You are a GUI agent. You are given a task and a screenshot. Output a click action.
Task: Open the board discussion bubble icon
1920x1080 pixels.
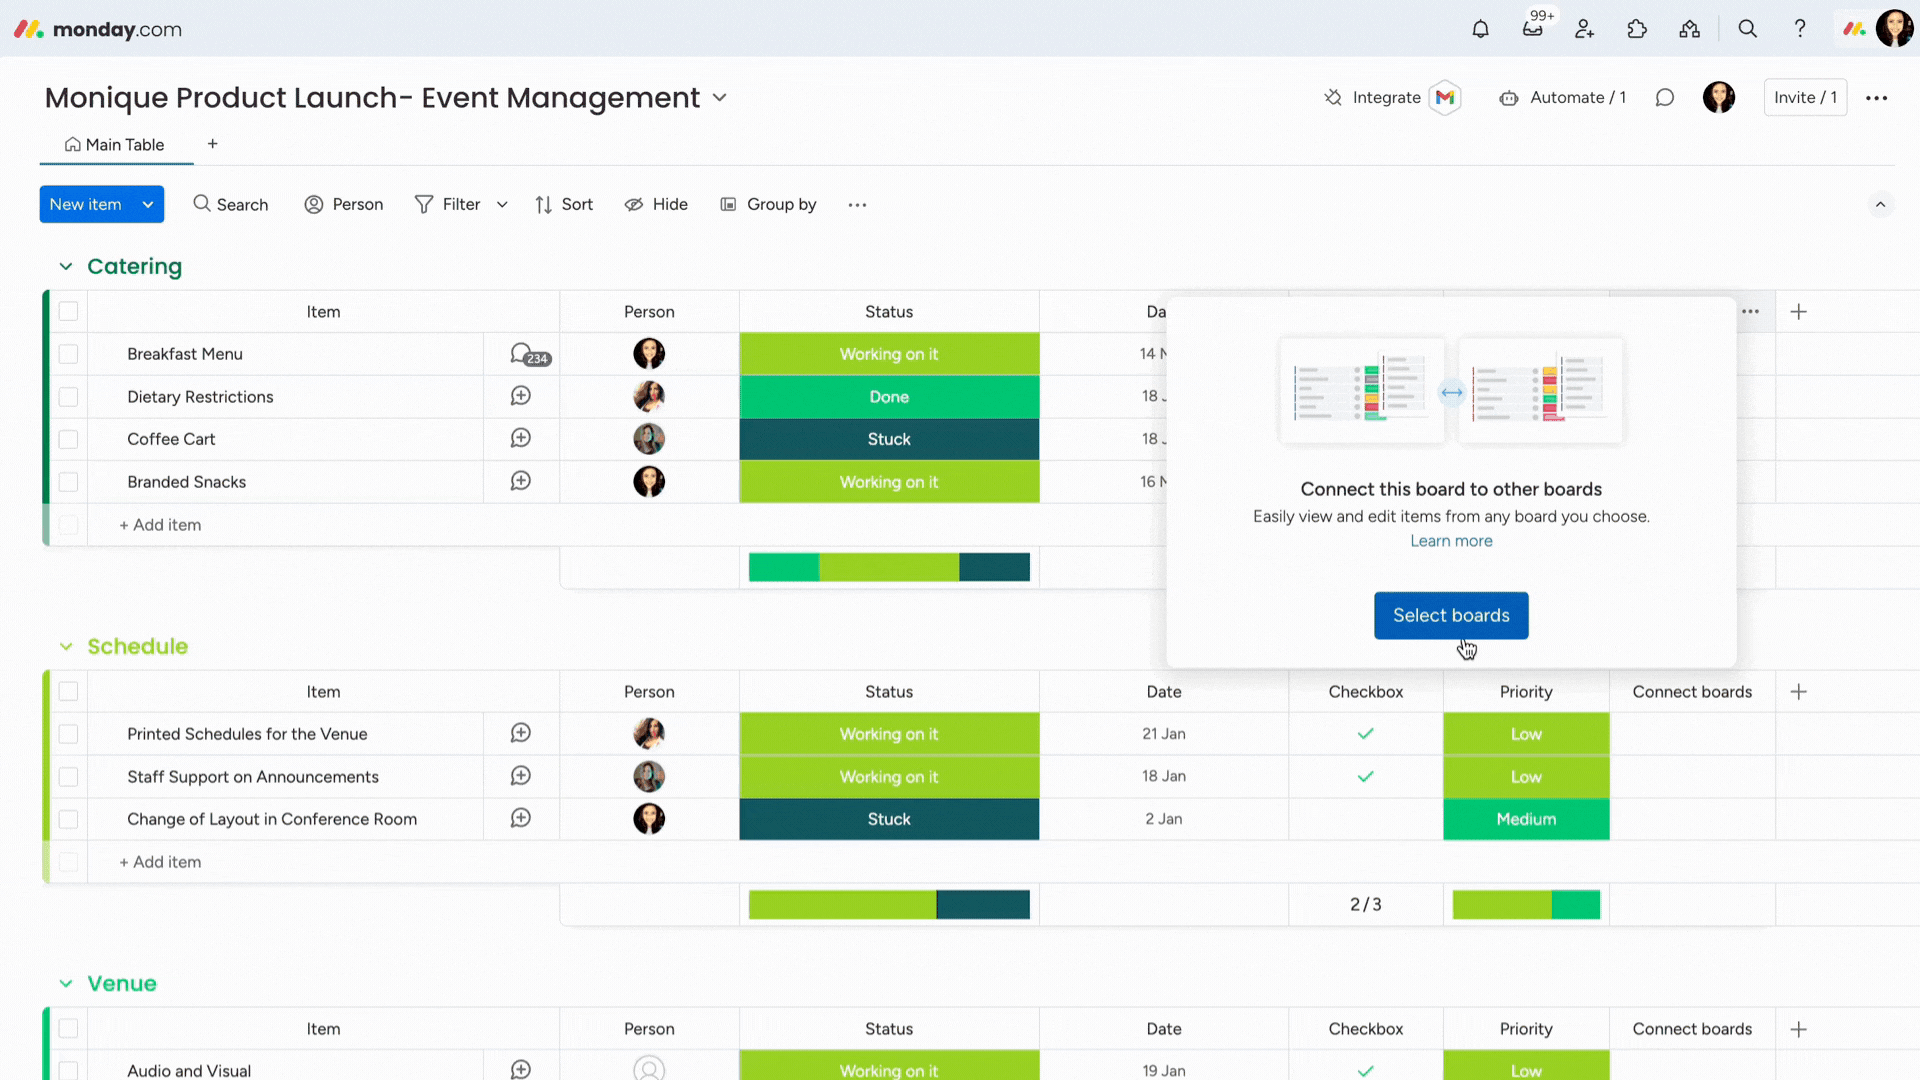1665,97
